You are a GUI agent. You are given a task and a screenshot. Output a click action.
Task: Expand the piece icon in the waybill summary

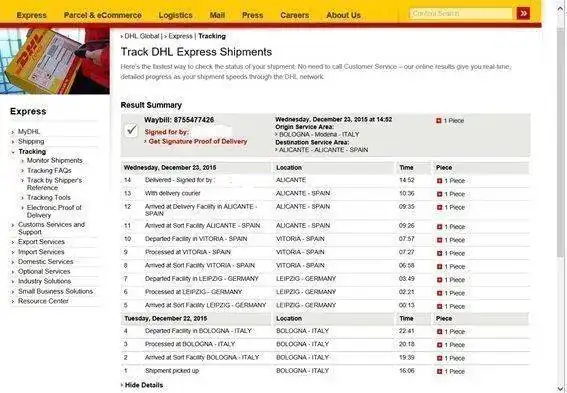tap(439, 120)
